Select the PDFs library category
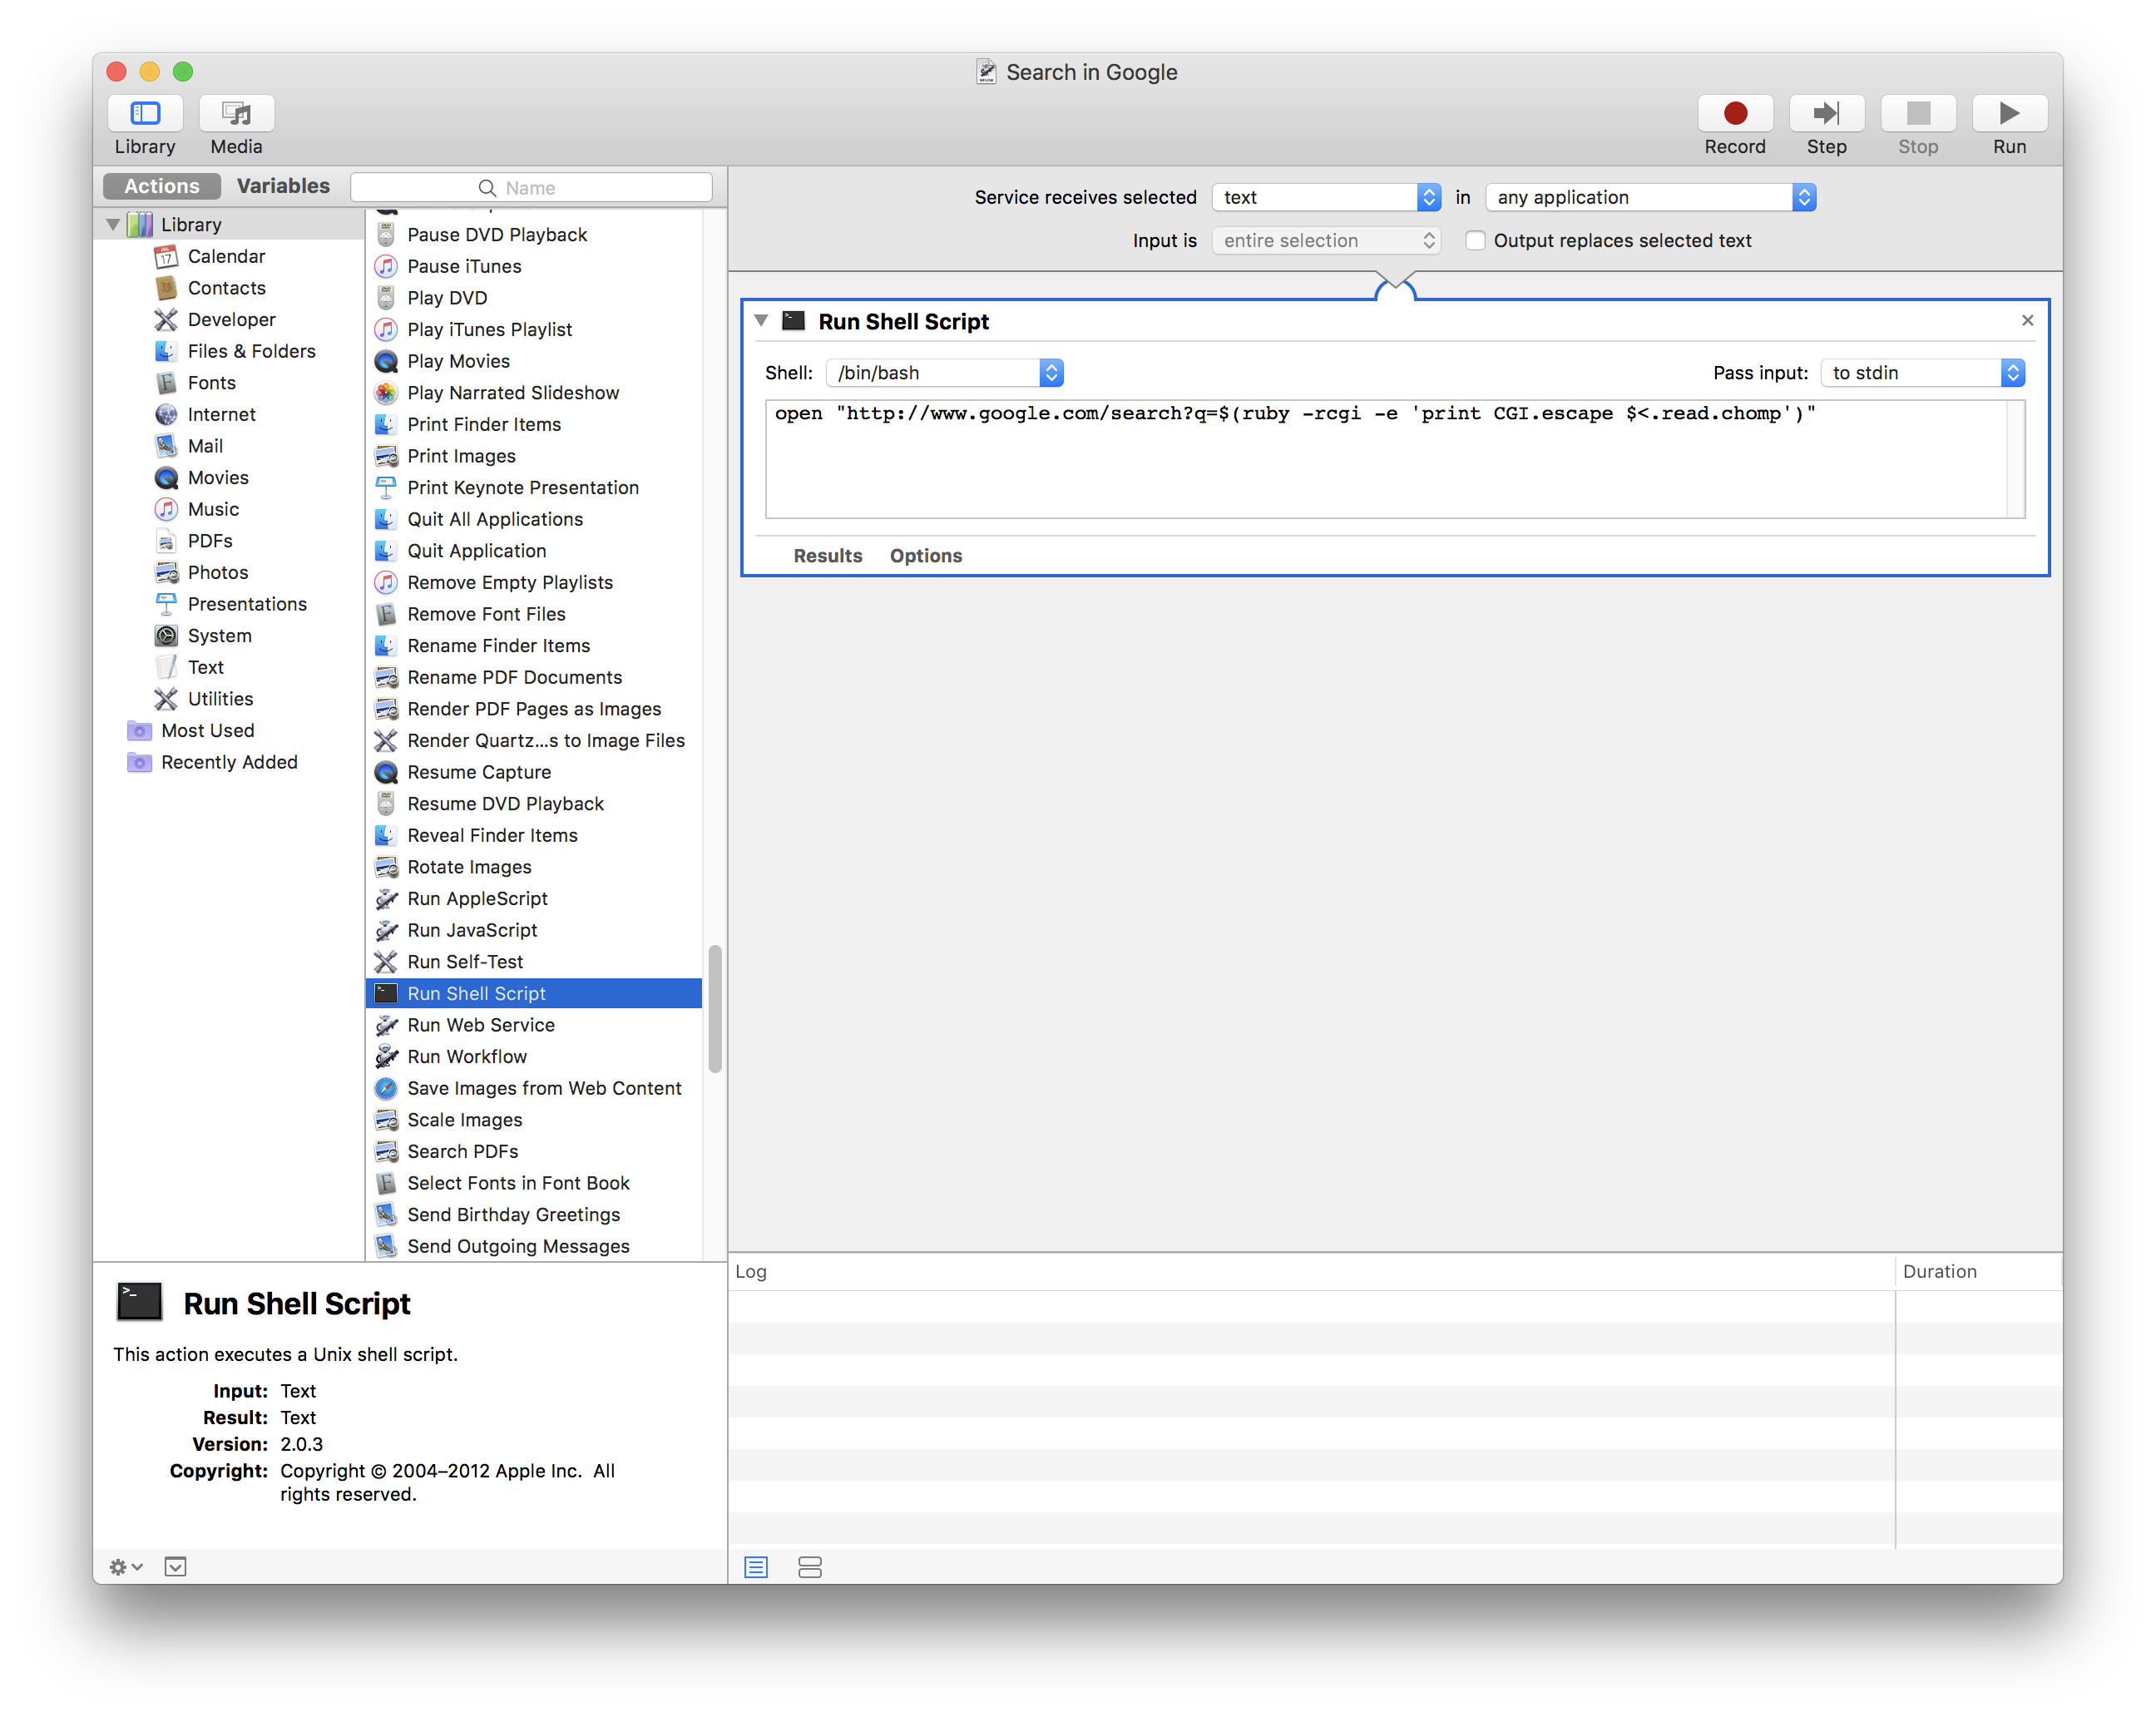Viewport: 2156px width, 1717px height. point(210,541)
